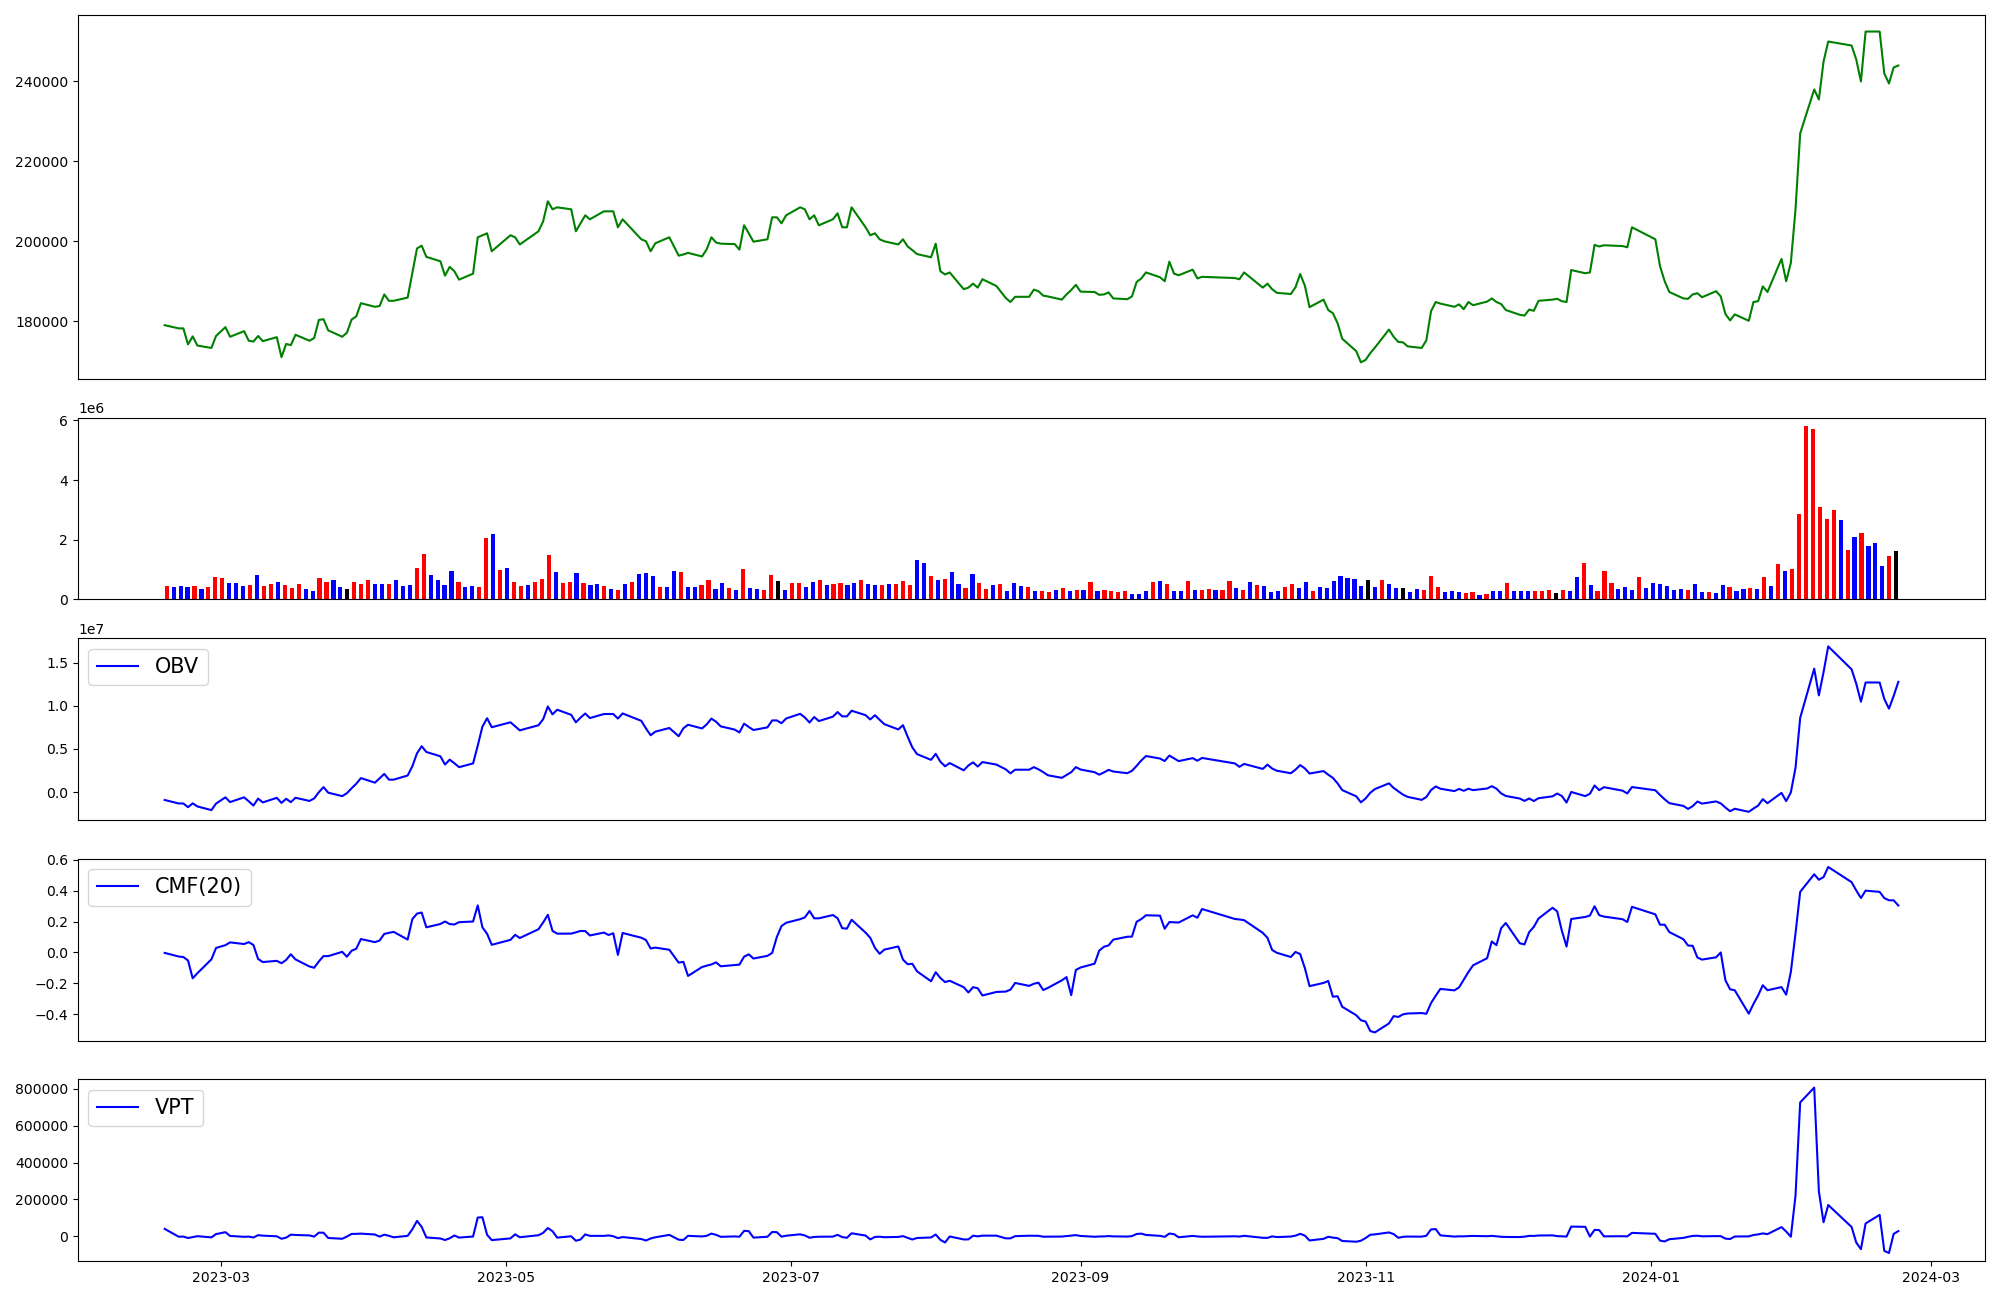Click the 2023-05 x-axis date label
Screen dimensions: 2000x1300
pyautogui.click(x=506, y=1277)
